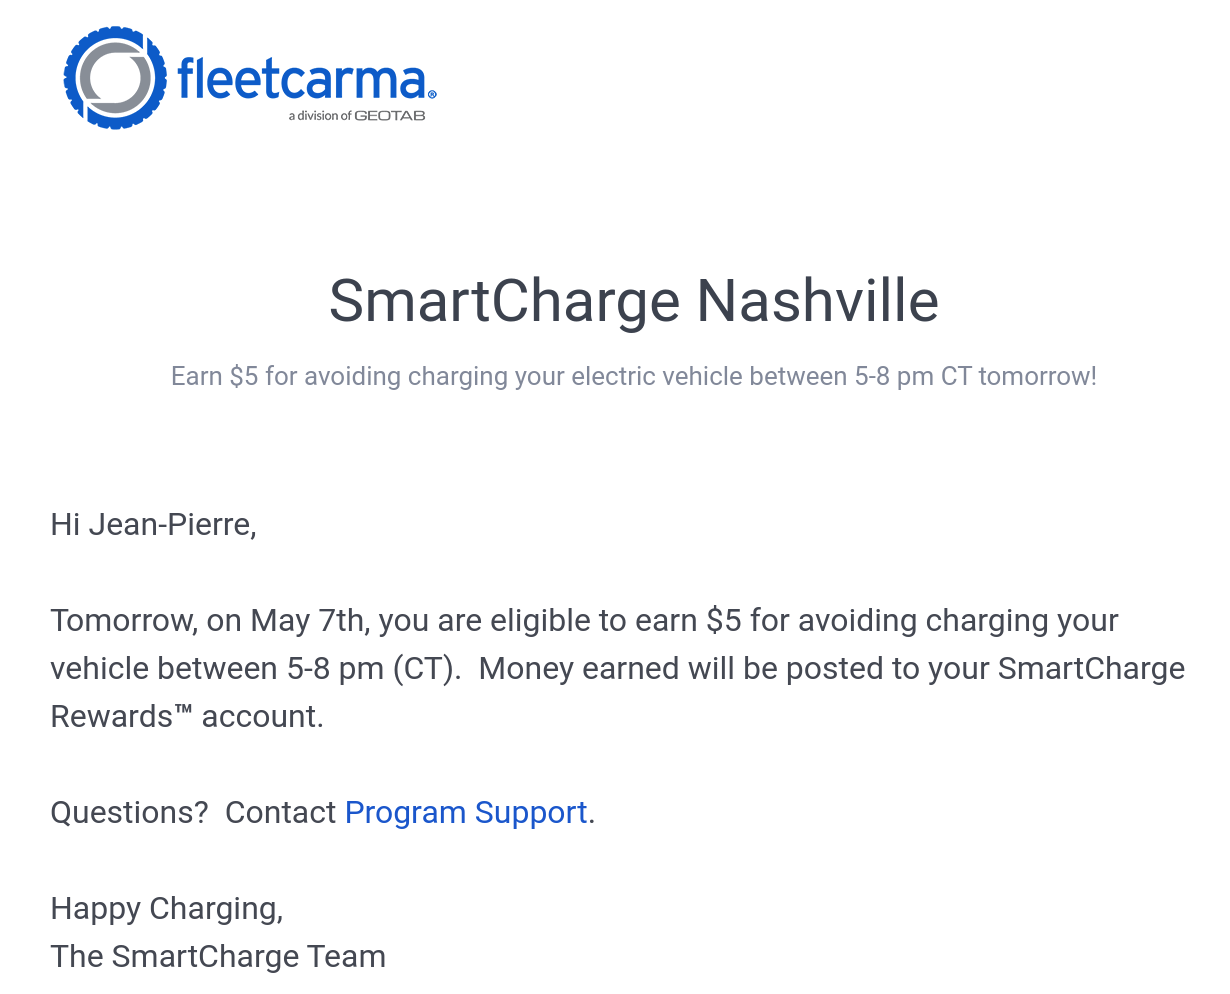Click the "Happy Charging," sign-off
1230x994 pixels.
point(166,908)
